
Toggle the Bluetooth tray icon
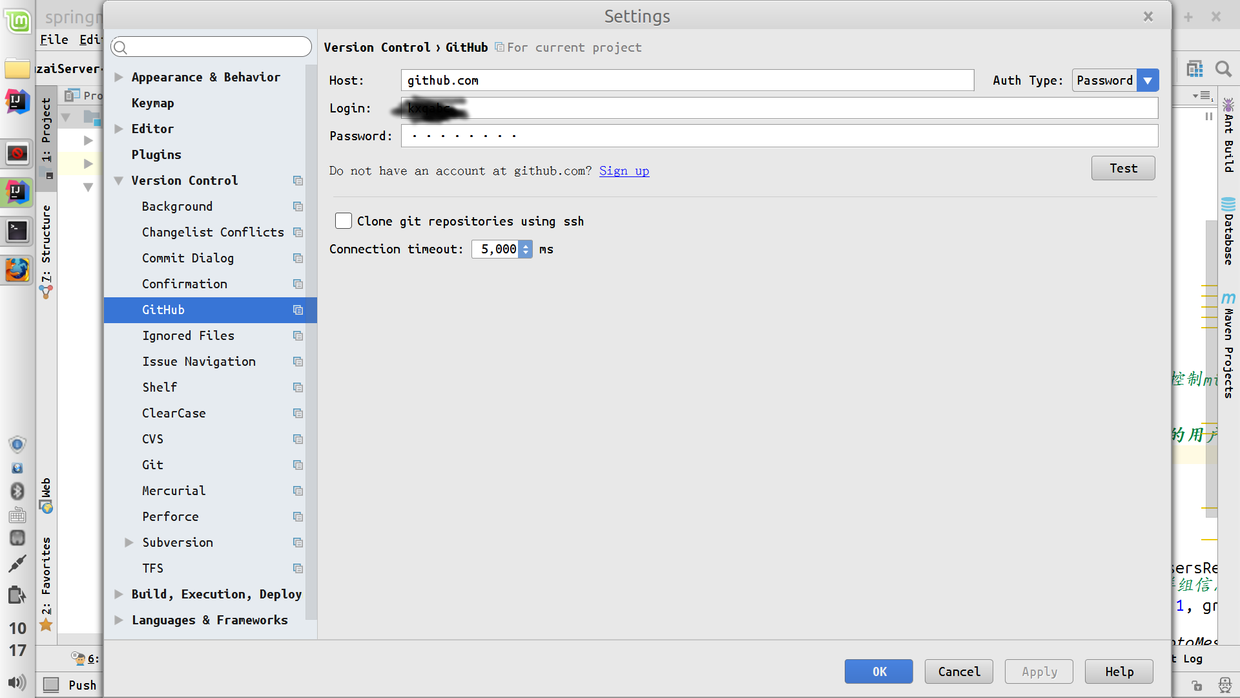pyautogui.click(x=17, y=491)
